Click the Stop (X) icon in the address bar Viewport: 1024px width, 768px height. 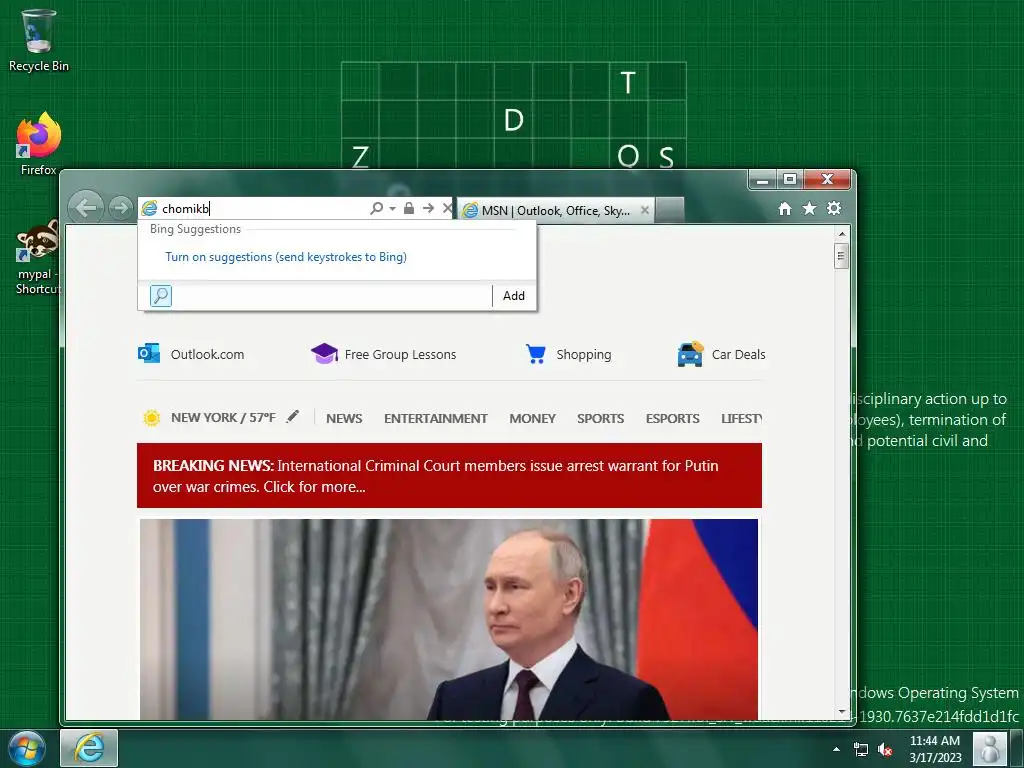(x=447, y=208)
